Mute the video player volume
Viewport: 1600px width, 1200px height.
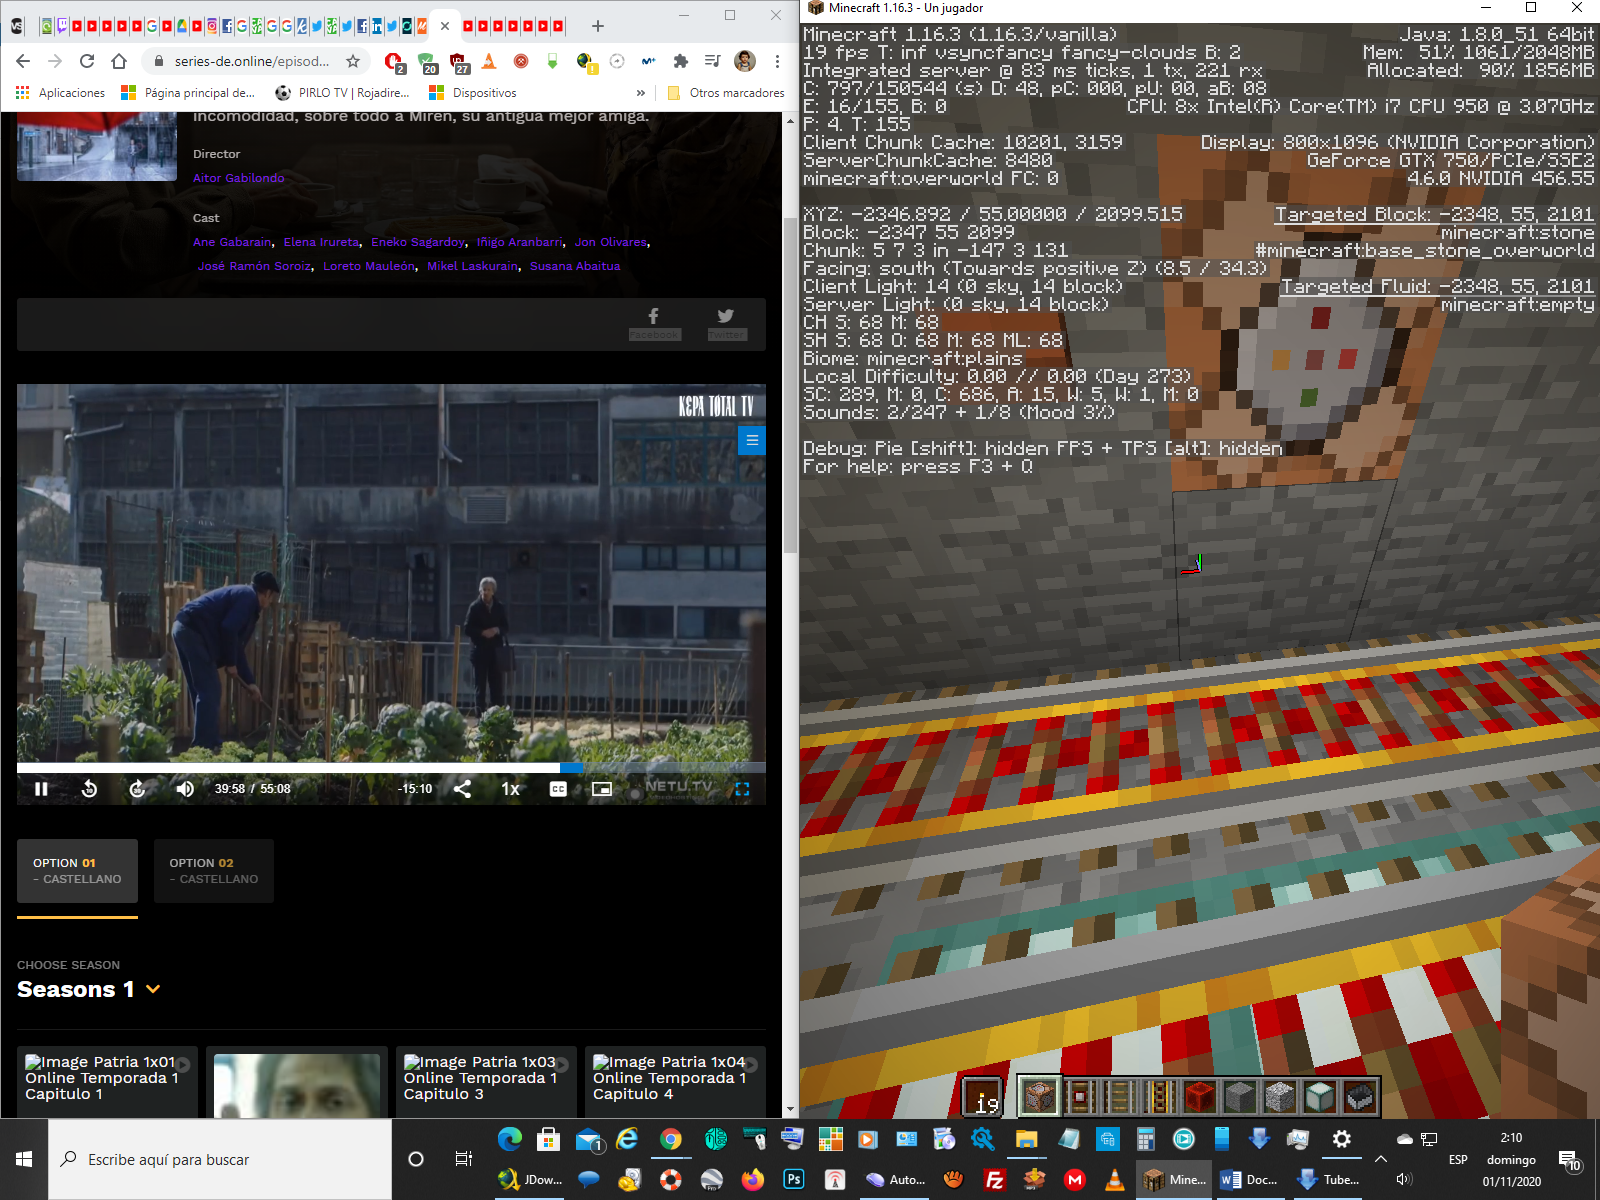pos(185,789)
